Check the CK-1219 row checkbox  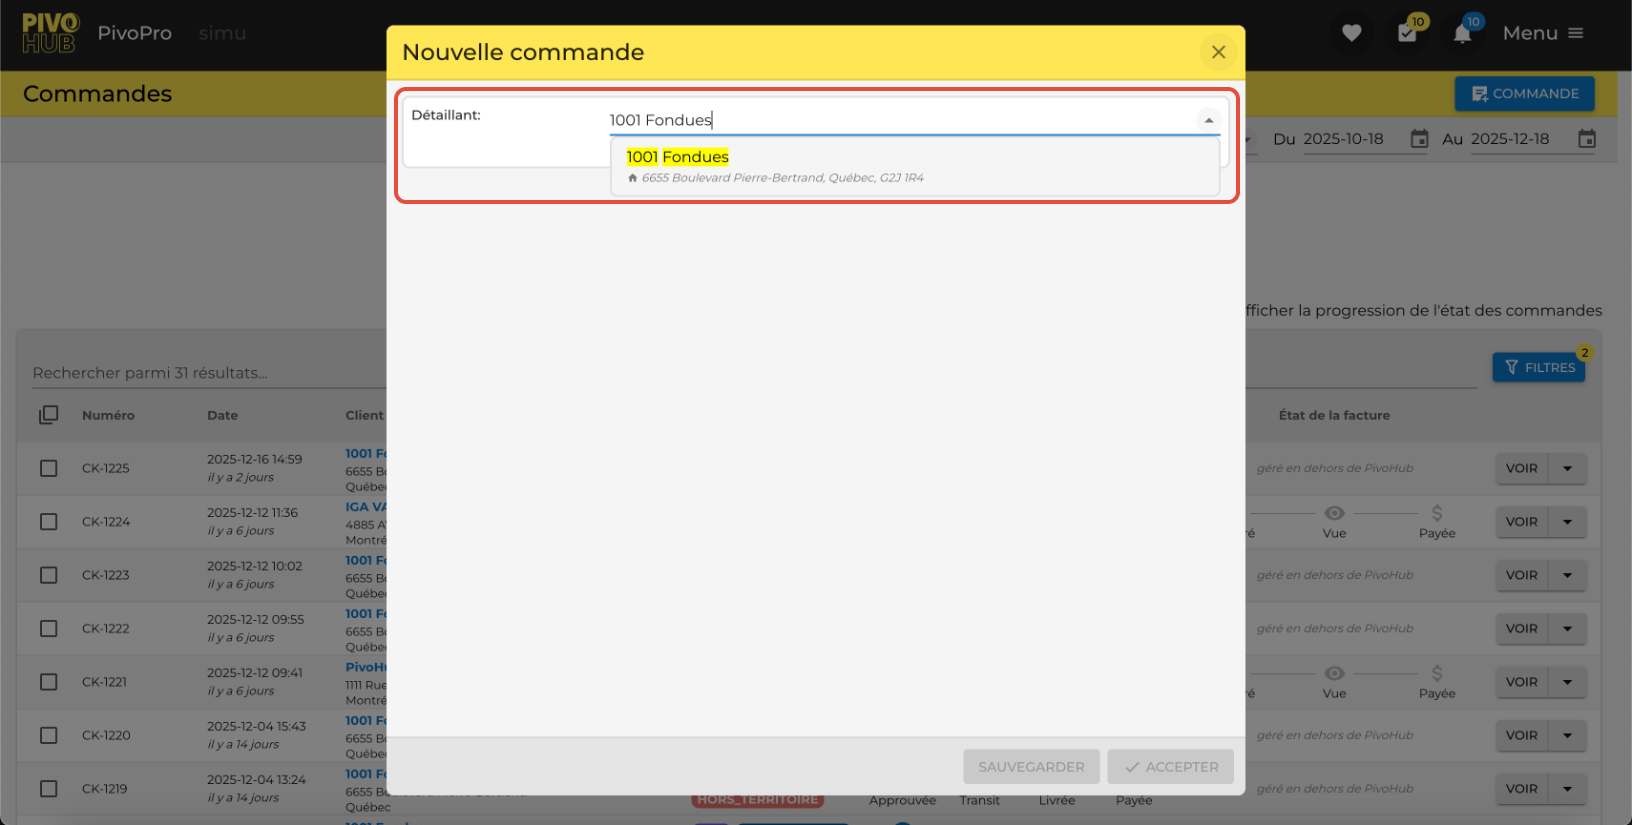[48, 789]
